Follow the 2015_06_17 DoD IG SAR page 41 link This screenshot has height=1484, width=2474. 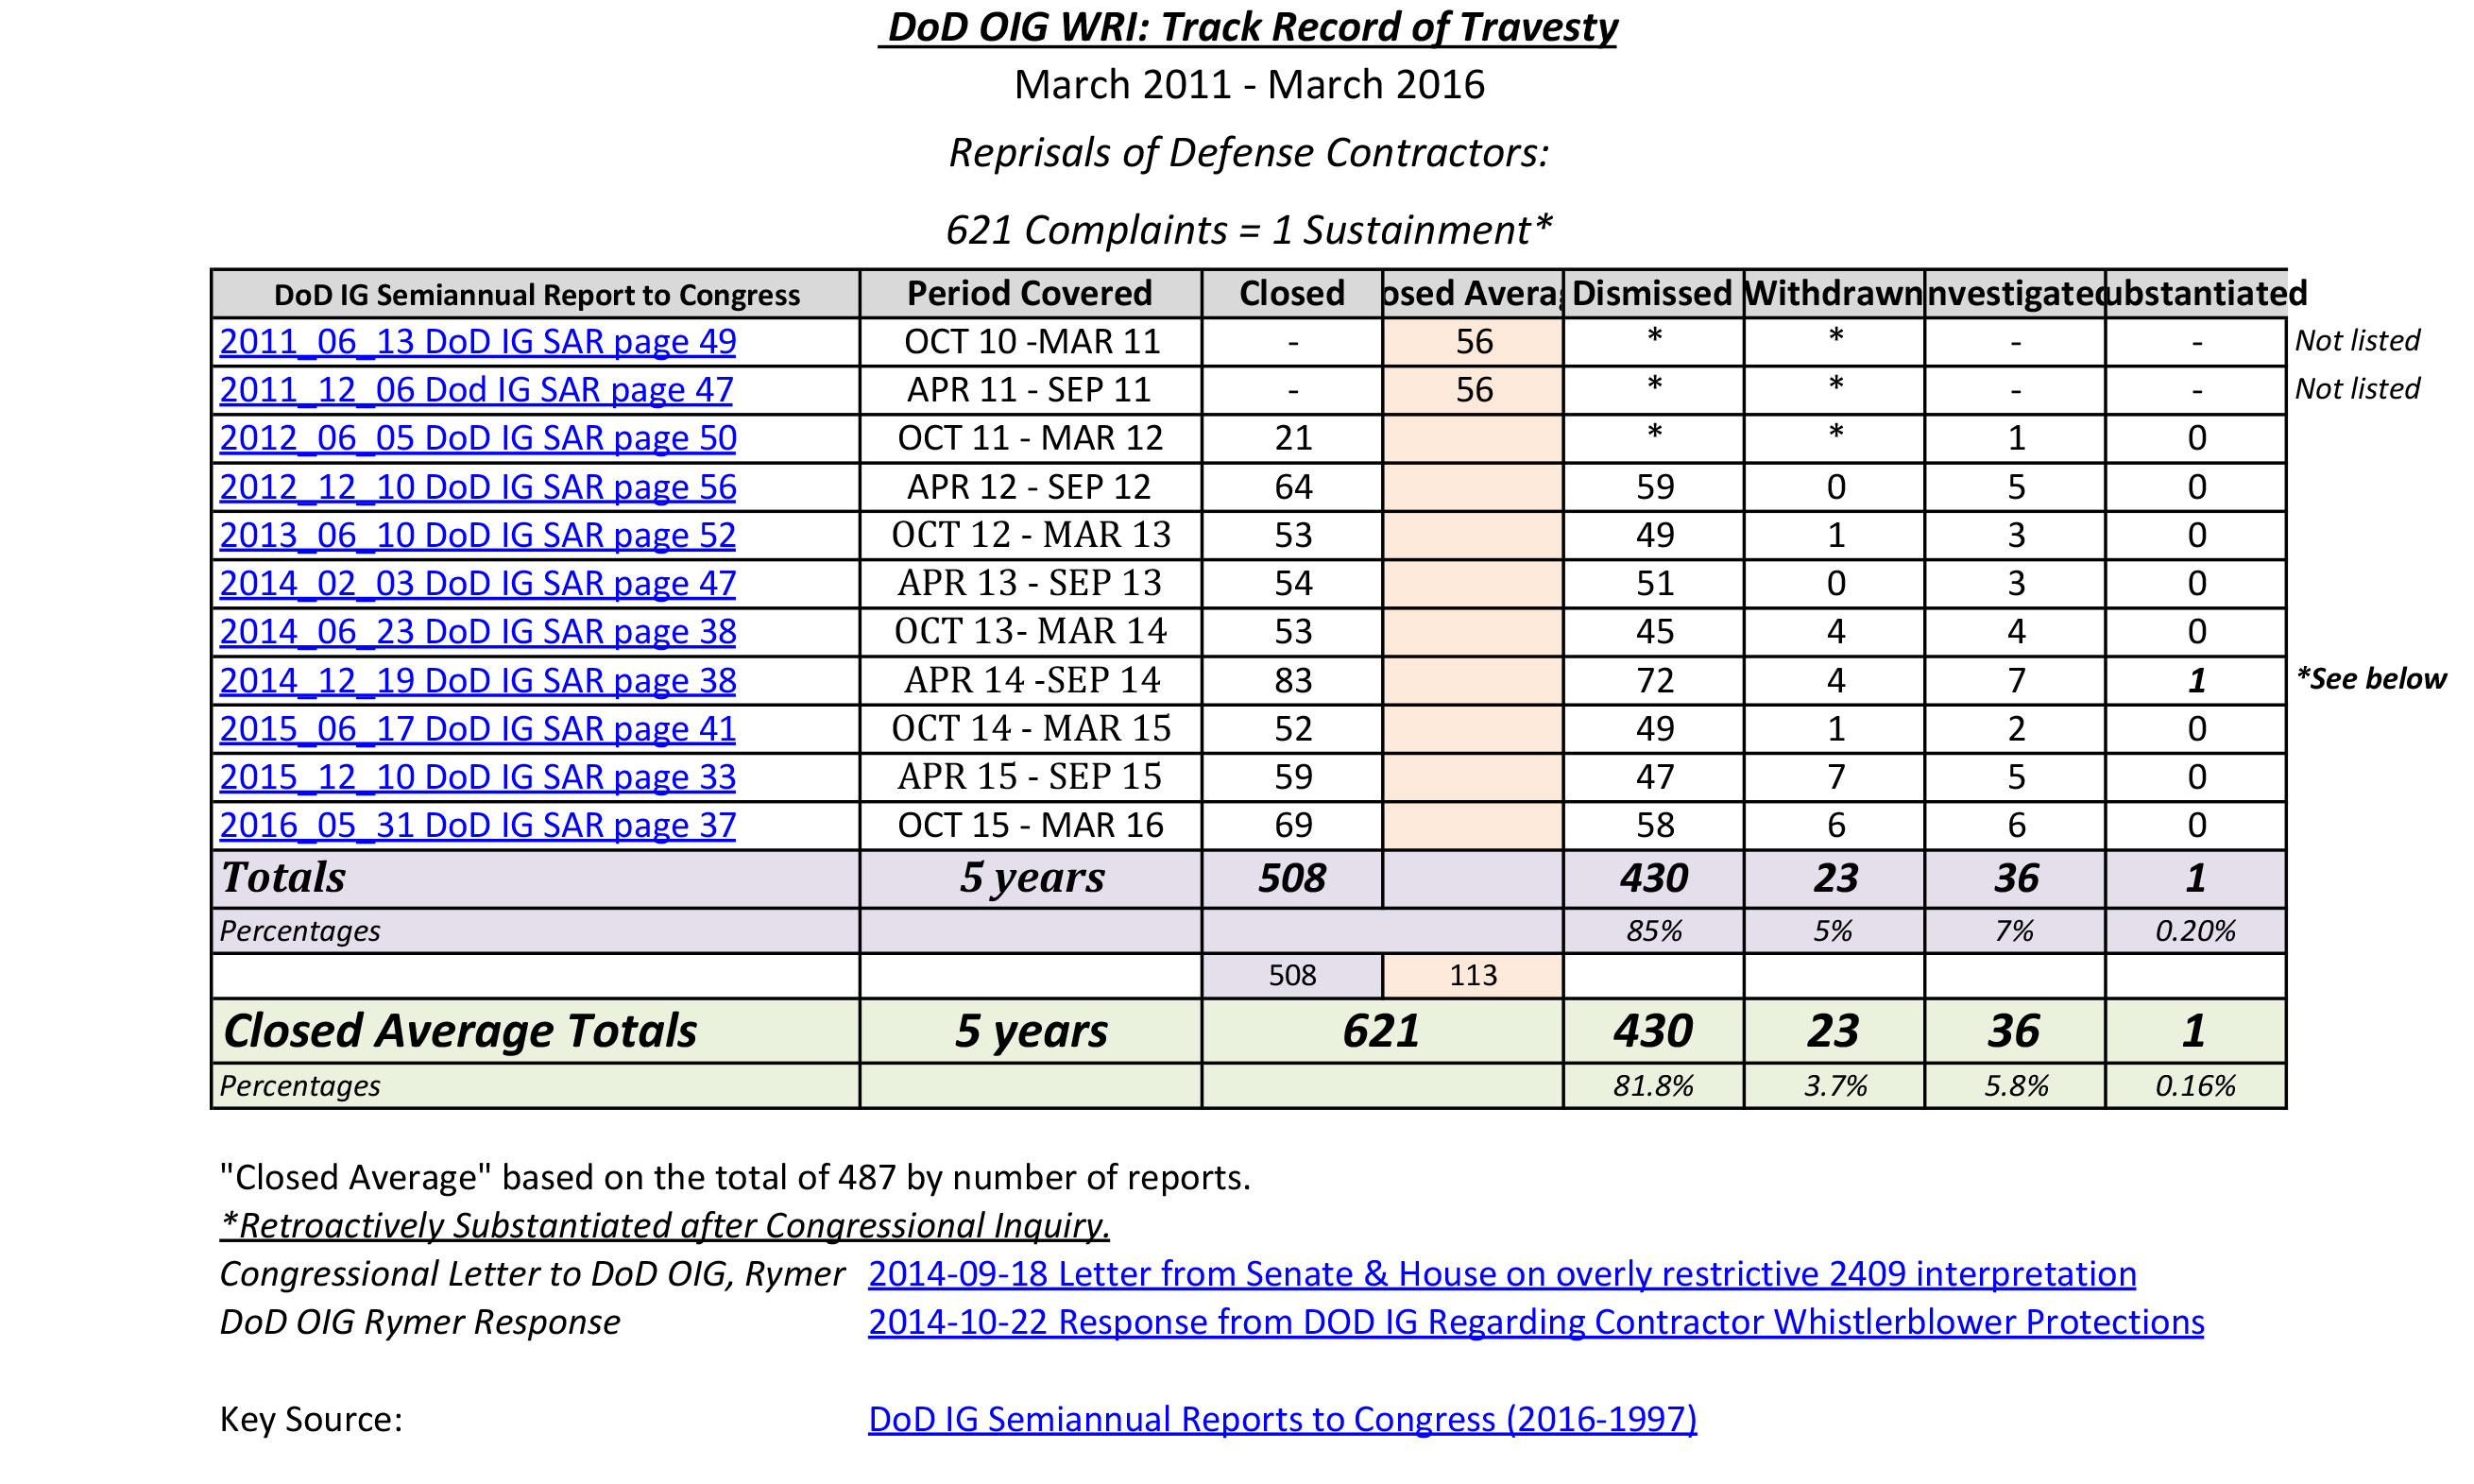coord(477,729)
